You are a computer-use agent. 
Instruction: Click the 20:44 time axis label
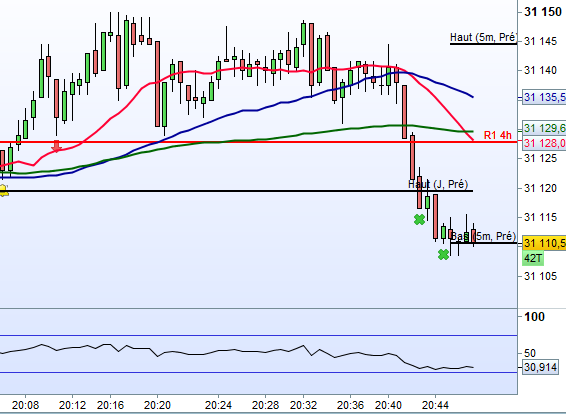[435, 405]
